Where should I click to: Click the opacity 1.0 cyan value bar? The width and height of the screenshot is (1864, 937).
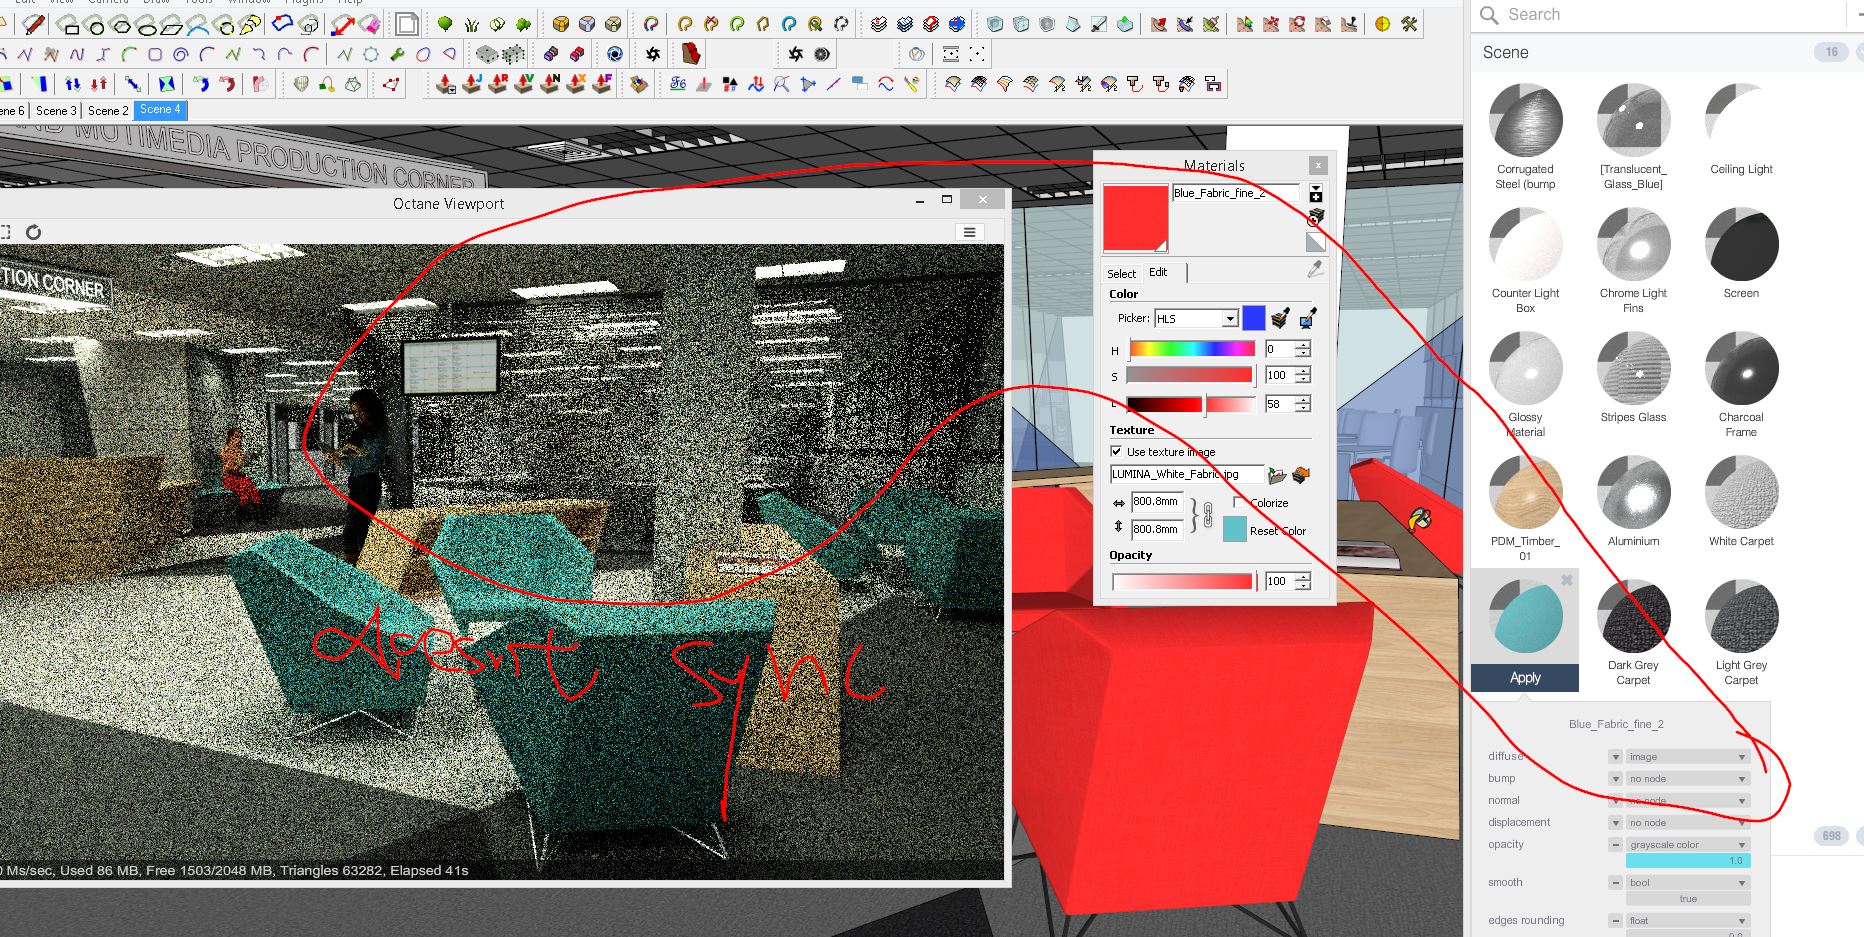point(1688,861)
